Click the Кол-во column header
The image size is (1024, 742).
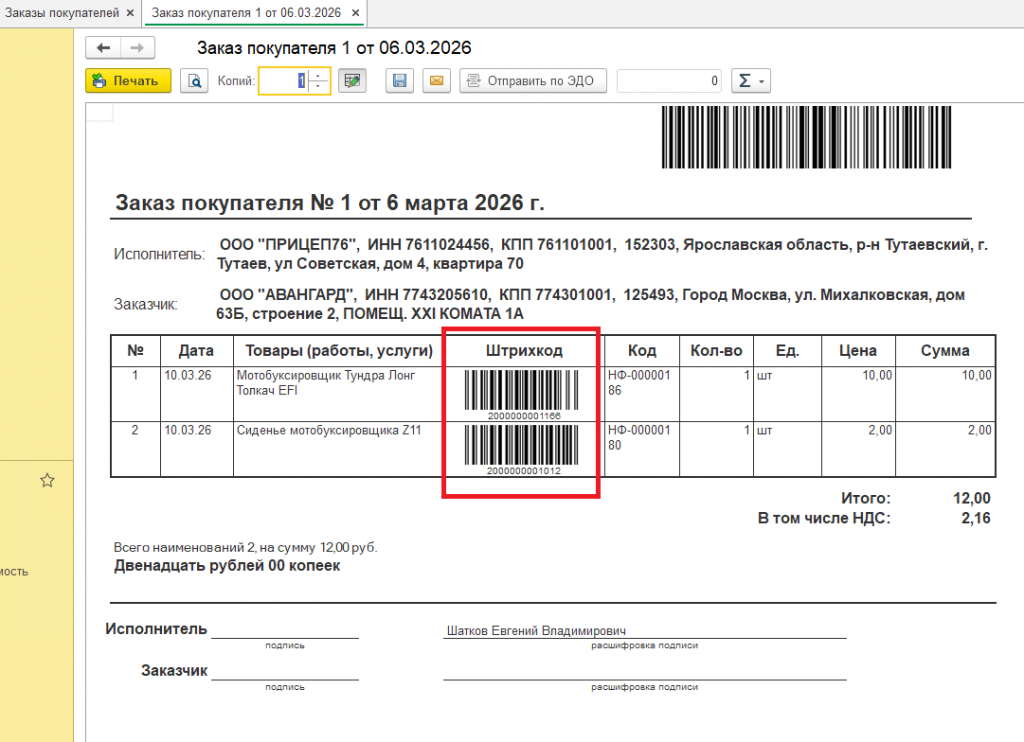pos(716,351)
